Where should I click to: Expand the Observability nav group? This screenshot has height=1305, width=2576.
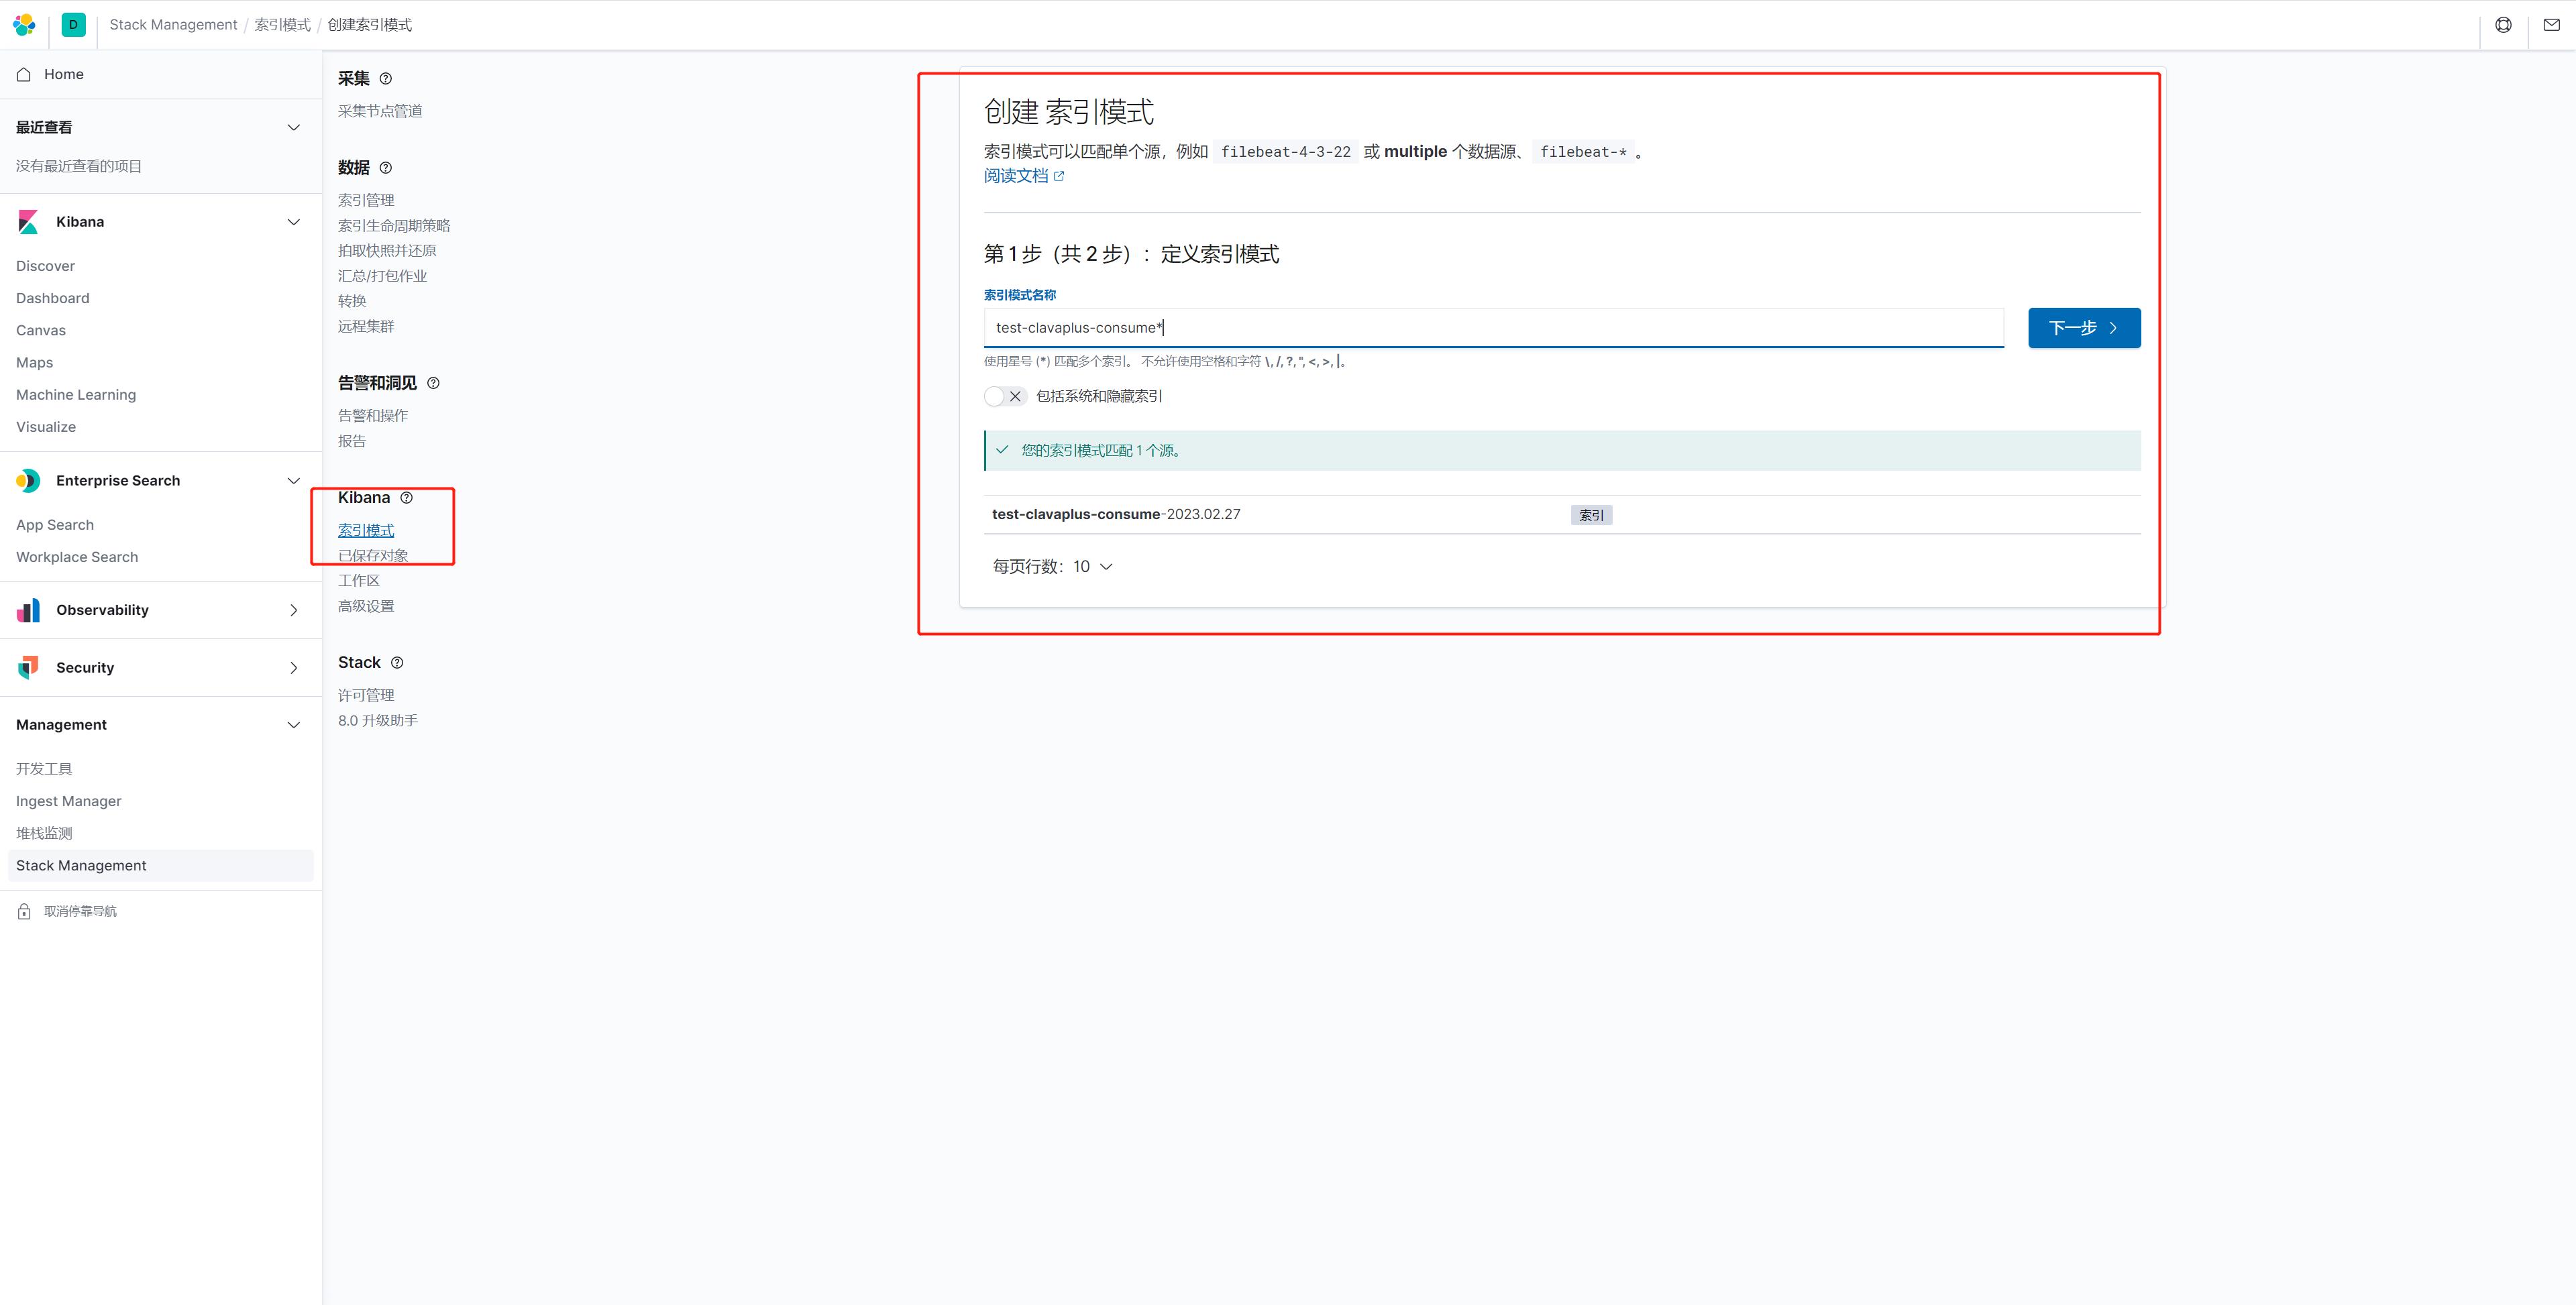click(293, 610)
